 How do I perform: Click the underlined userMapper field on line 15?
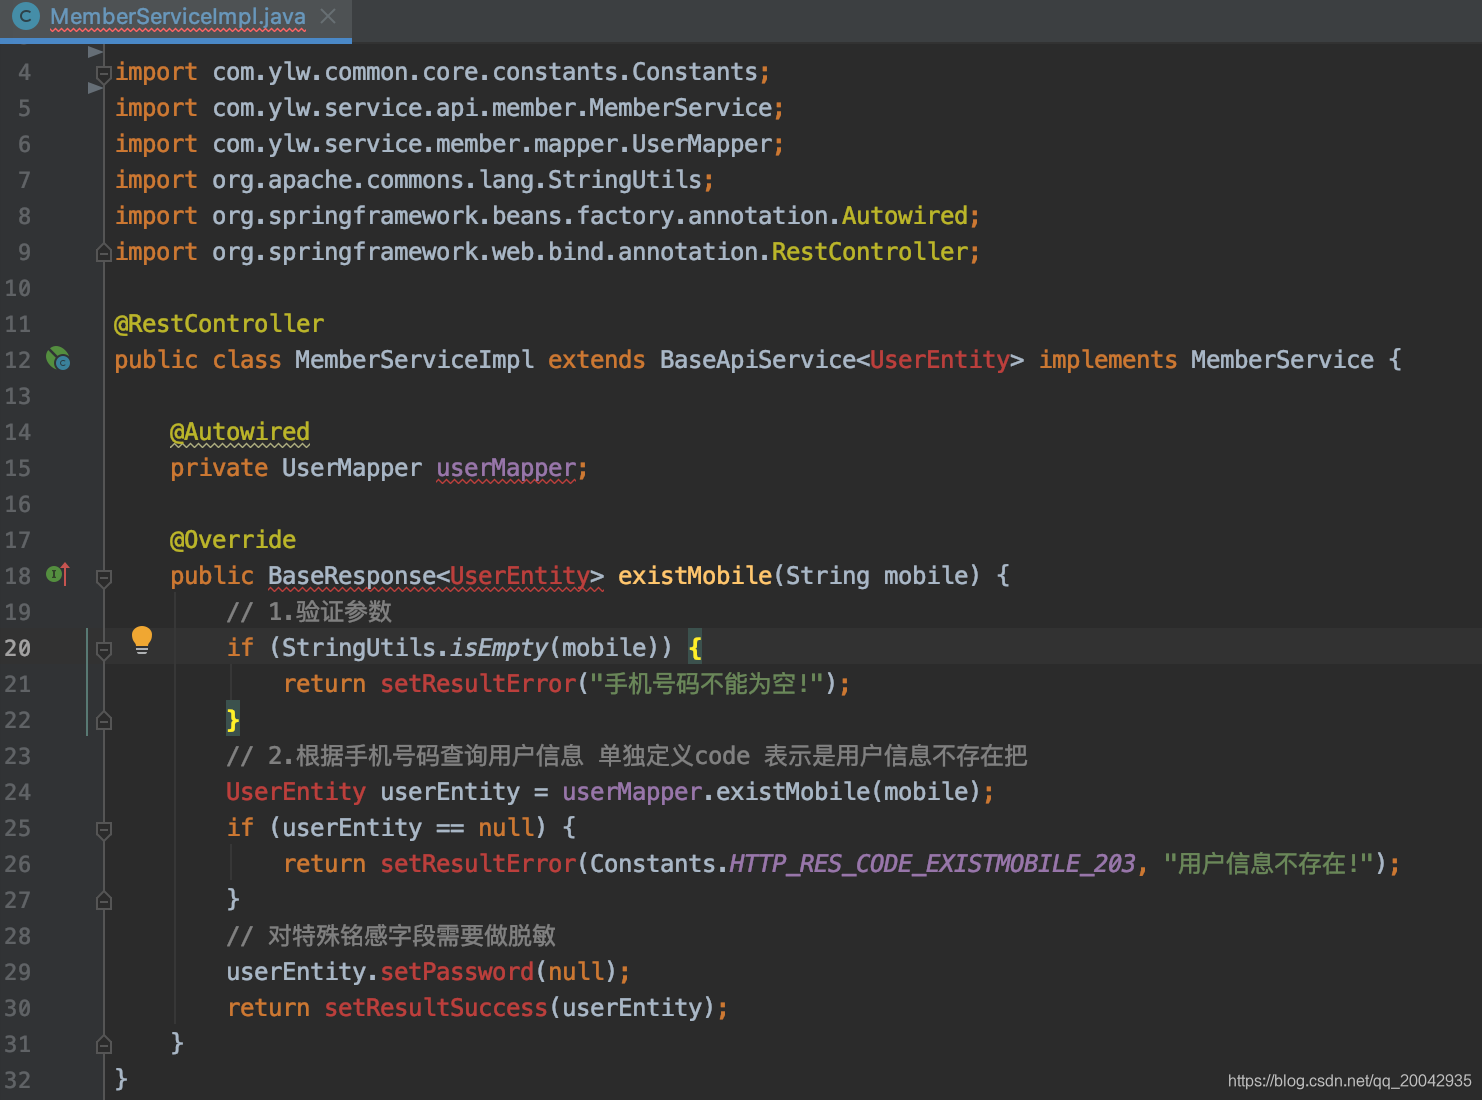pos(506,468)
